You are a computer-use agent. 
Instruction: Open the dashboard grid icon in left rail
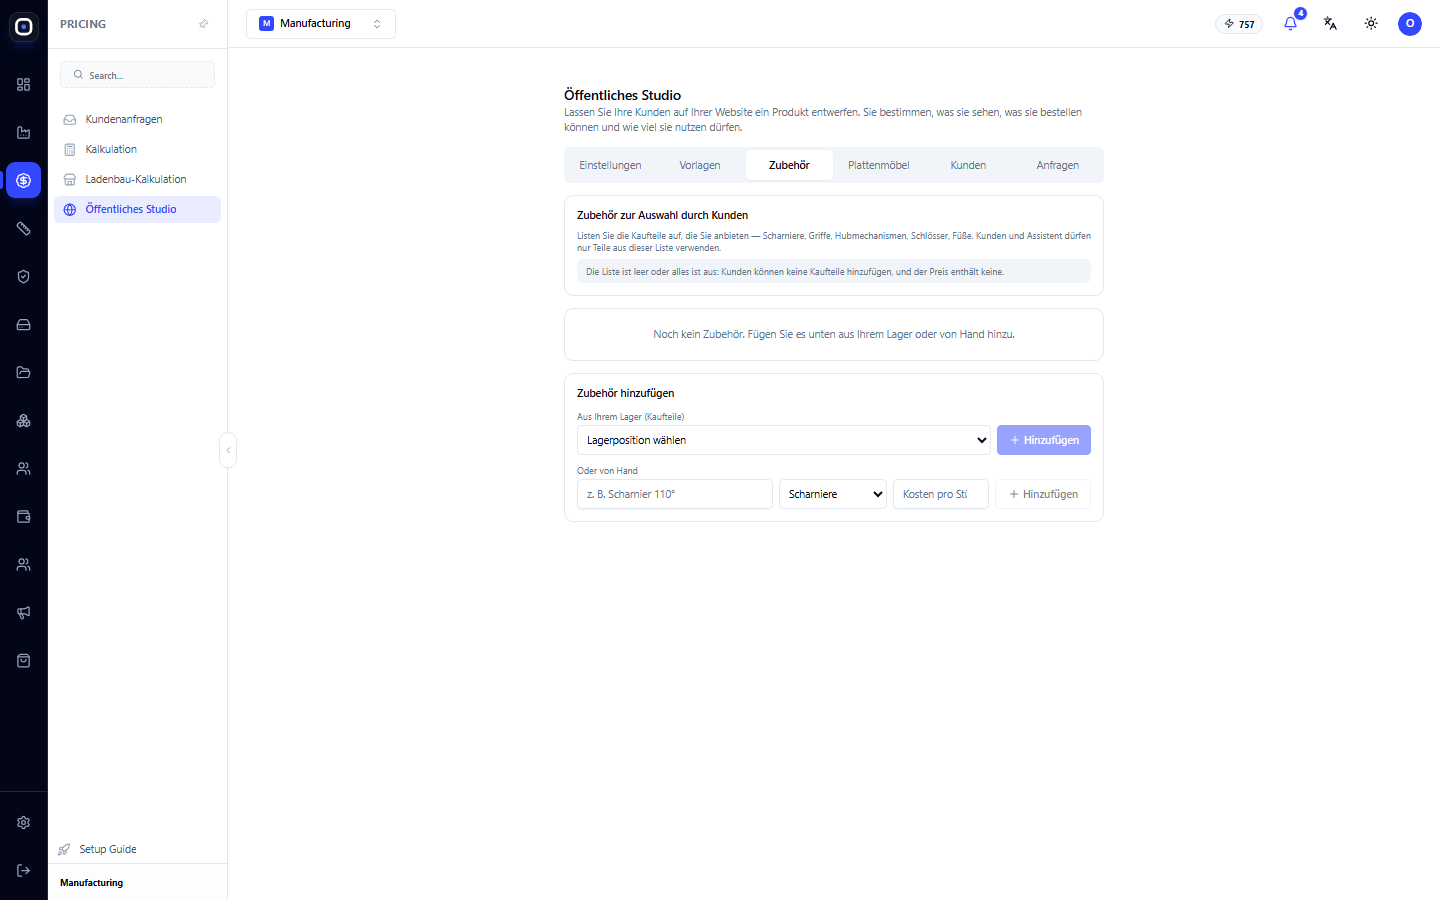click(x=24, y=85)
